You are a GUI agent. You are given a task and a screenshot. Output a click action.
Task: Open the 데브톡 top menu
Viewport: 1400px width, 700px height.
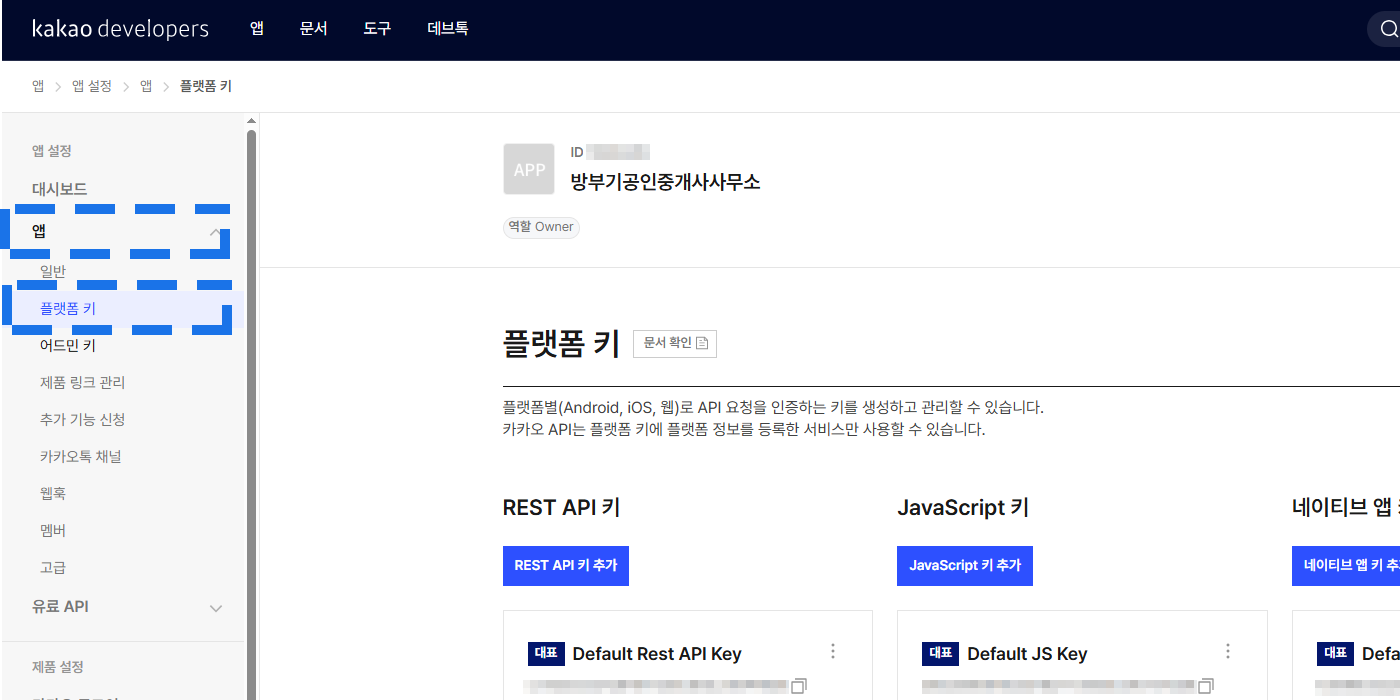pos(447,29)
